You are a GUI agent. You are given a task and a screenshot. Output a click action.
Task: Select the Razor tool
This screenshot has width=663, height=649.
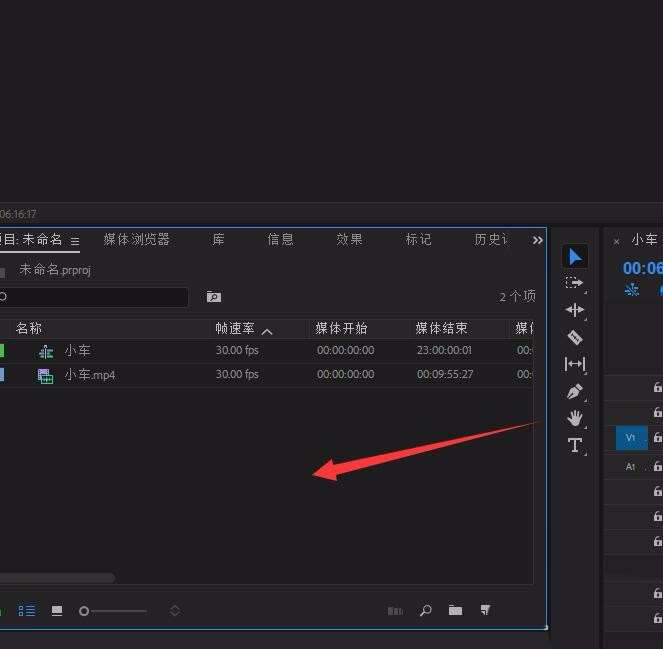coord(575,337)
